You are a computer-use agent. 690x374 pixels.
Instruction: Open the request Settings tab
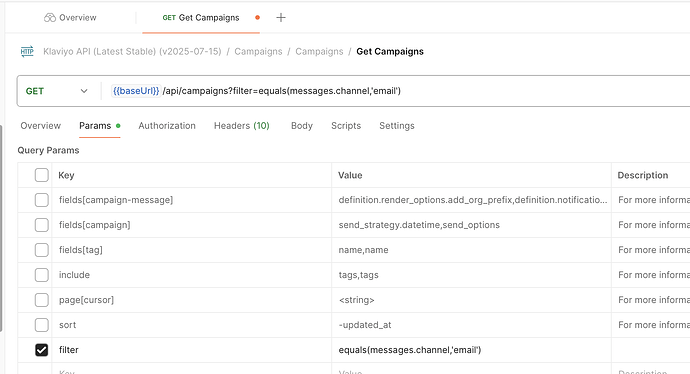(397, 126)
